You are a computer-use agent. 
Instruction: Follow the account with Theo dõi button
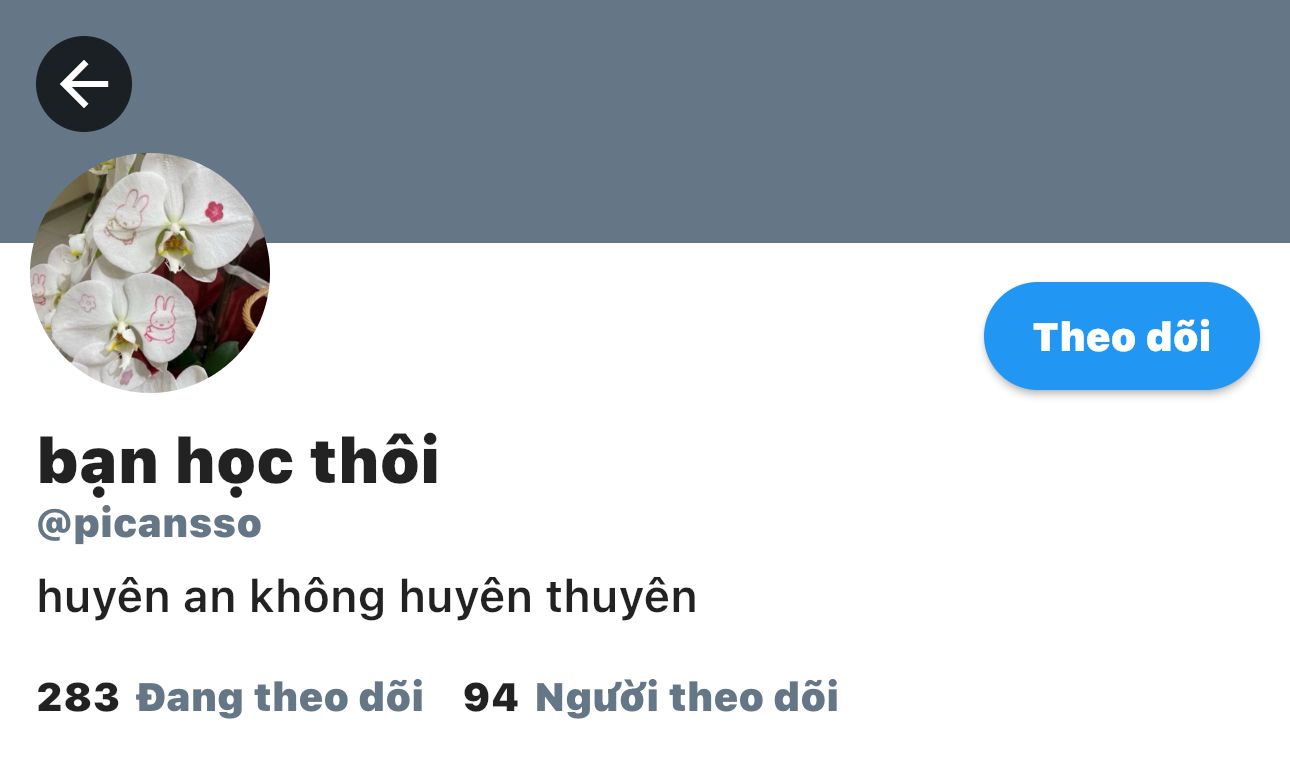point(1122,336)
